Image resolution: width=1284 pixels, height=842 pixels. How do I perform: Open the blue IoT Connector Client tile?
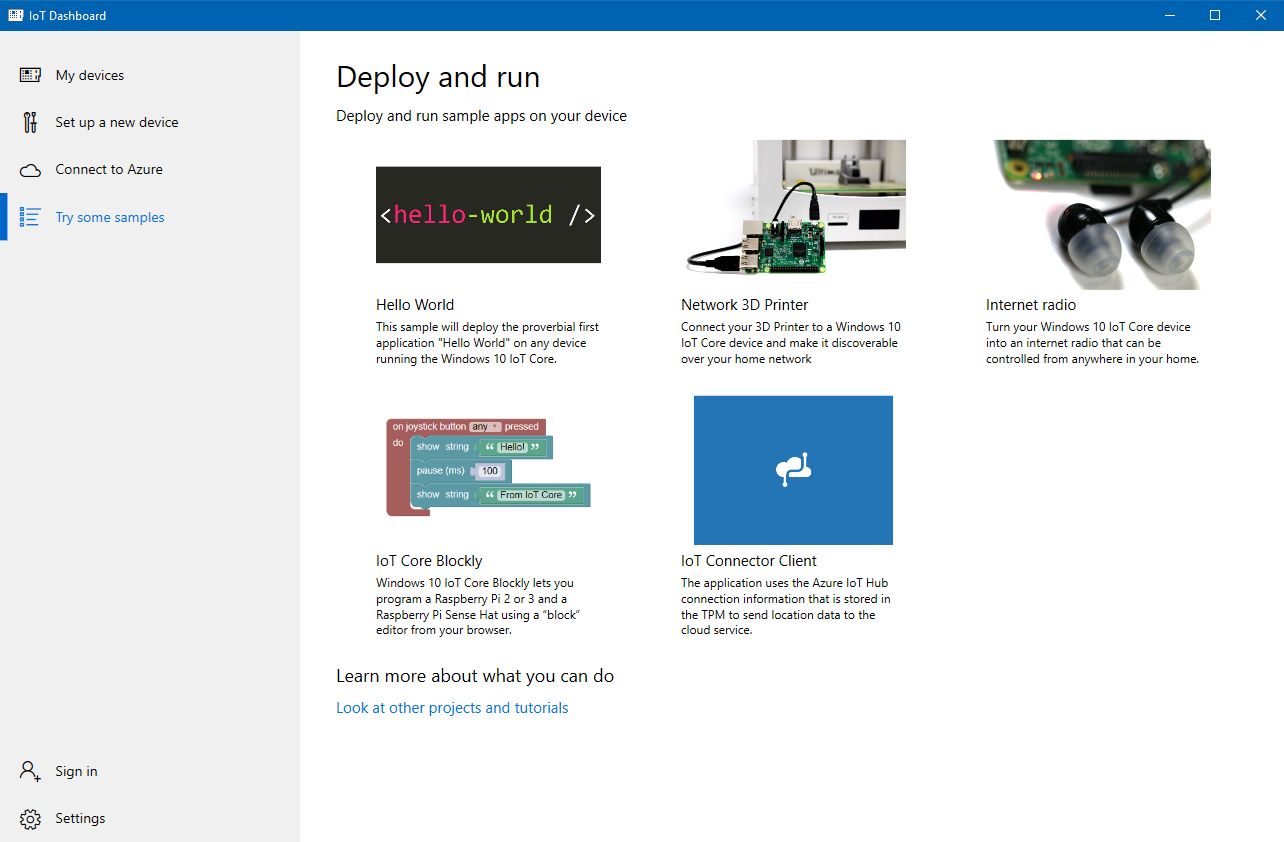coord(793,470)
